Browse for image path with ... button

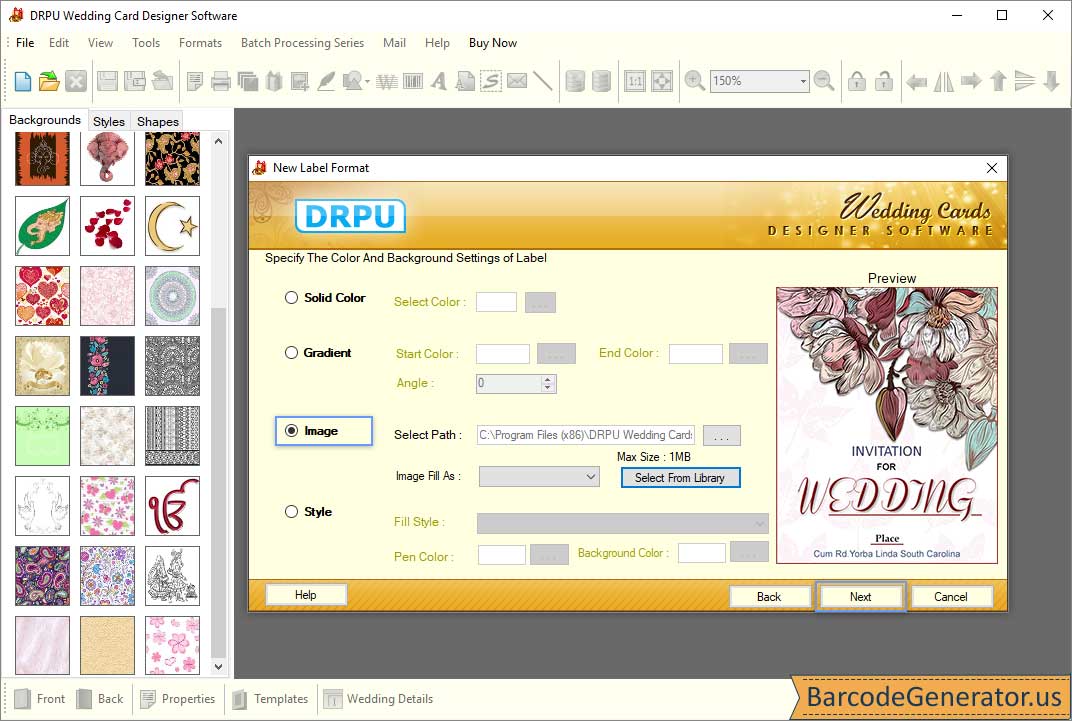click(721, 435)
